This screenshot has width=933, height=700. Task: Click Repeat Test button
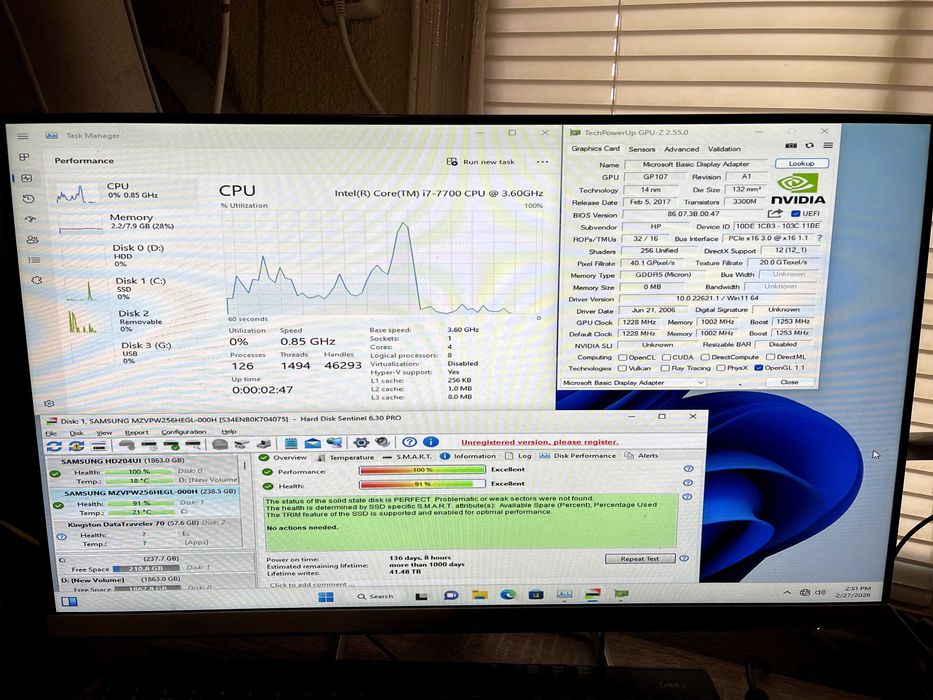coord(640,559)
